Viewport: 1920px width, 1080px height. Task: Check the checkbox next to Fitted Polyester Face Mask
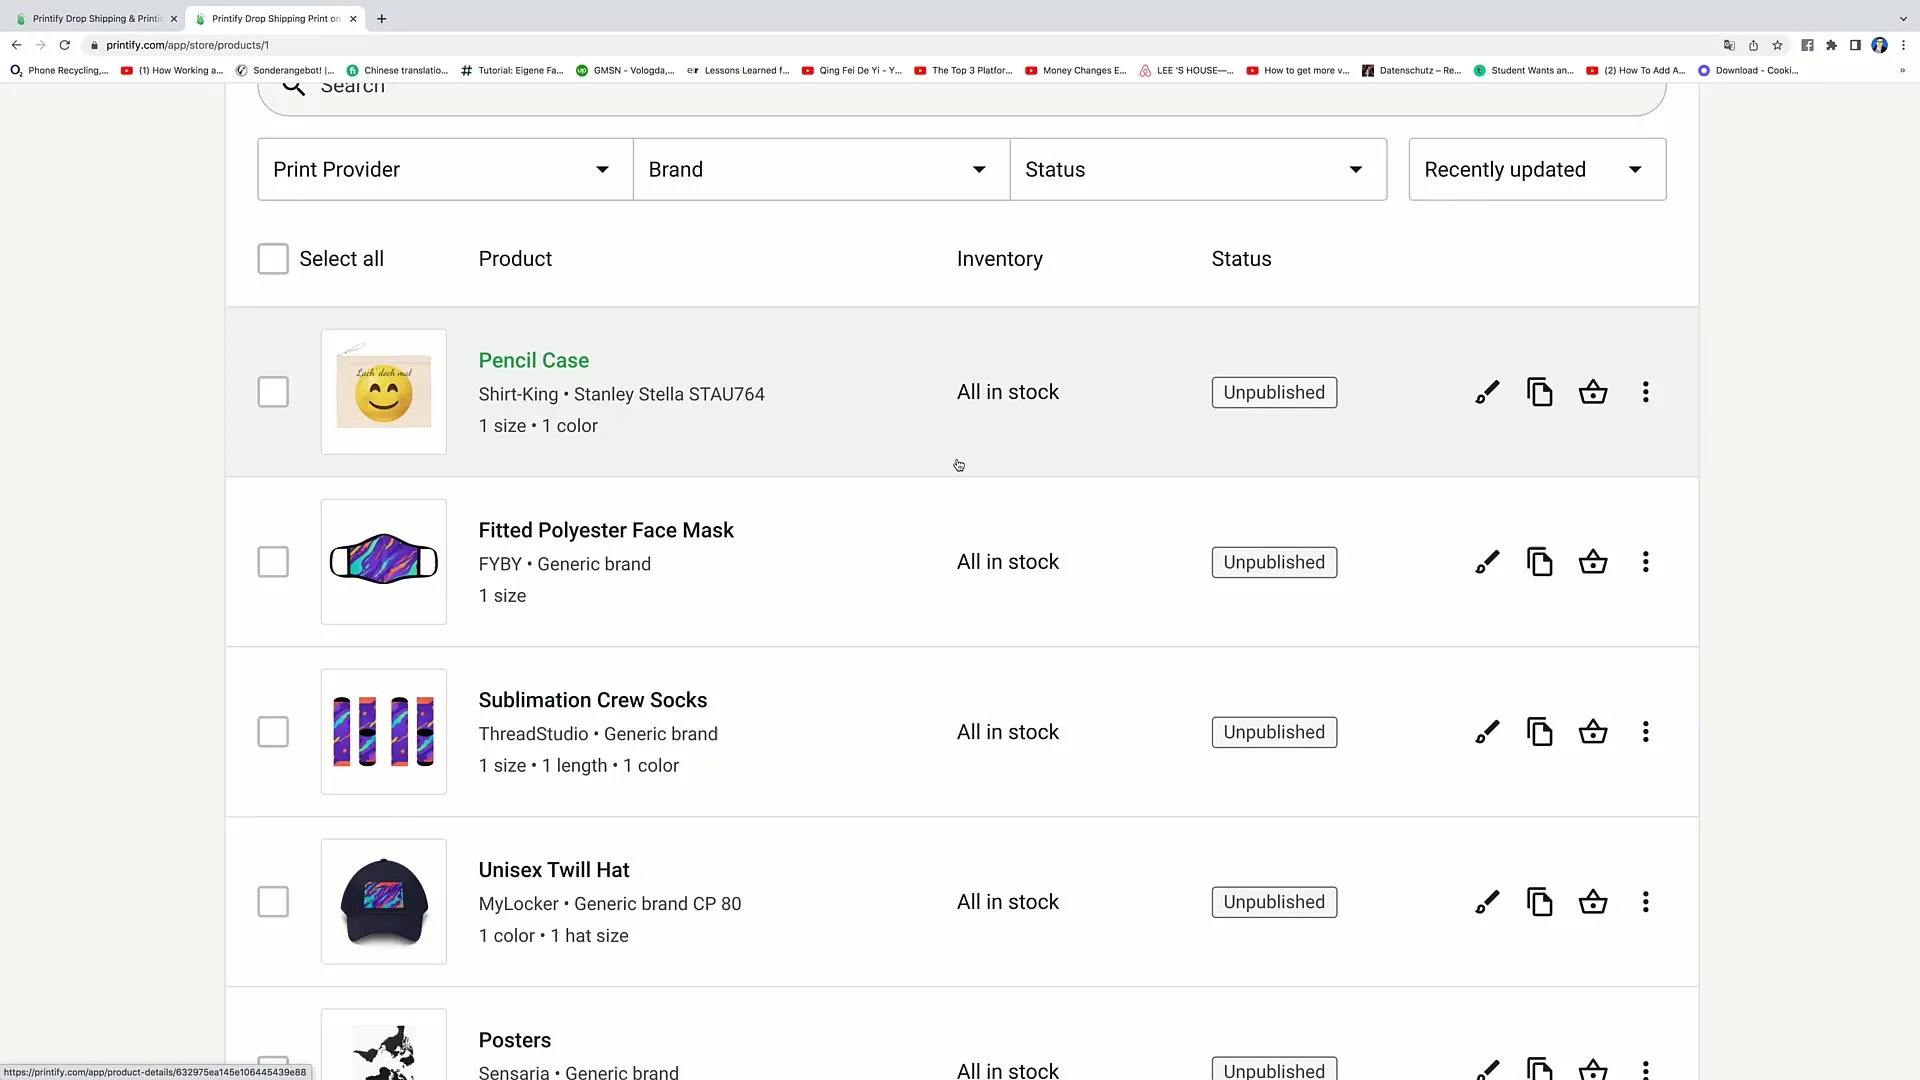pos(273,562)
